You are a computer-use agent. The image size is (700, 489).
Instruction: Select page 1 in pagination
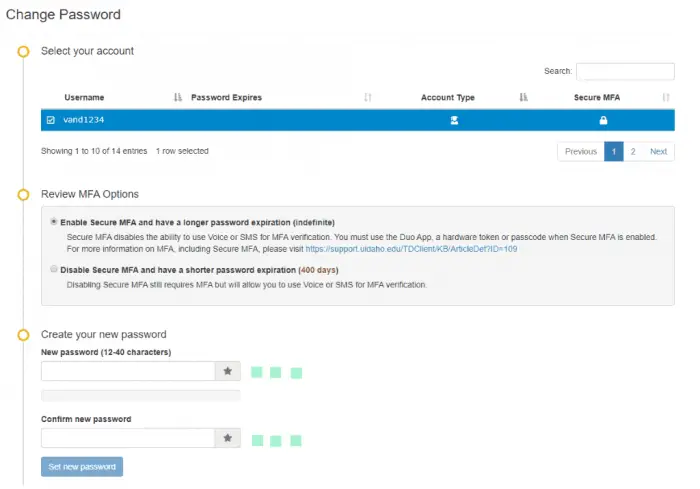click(613, 151)
